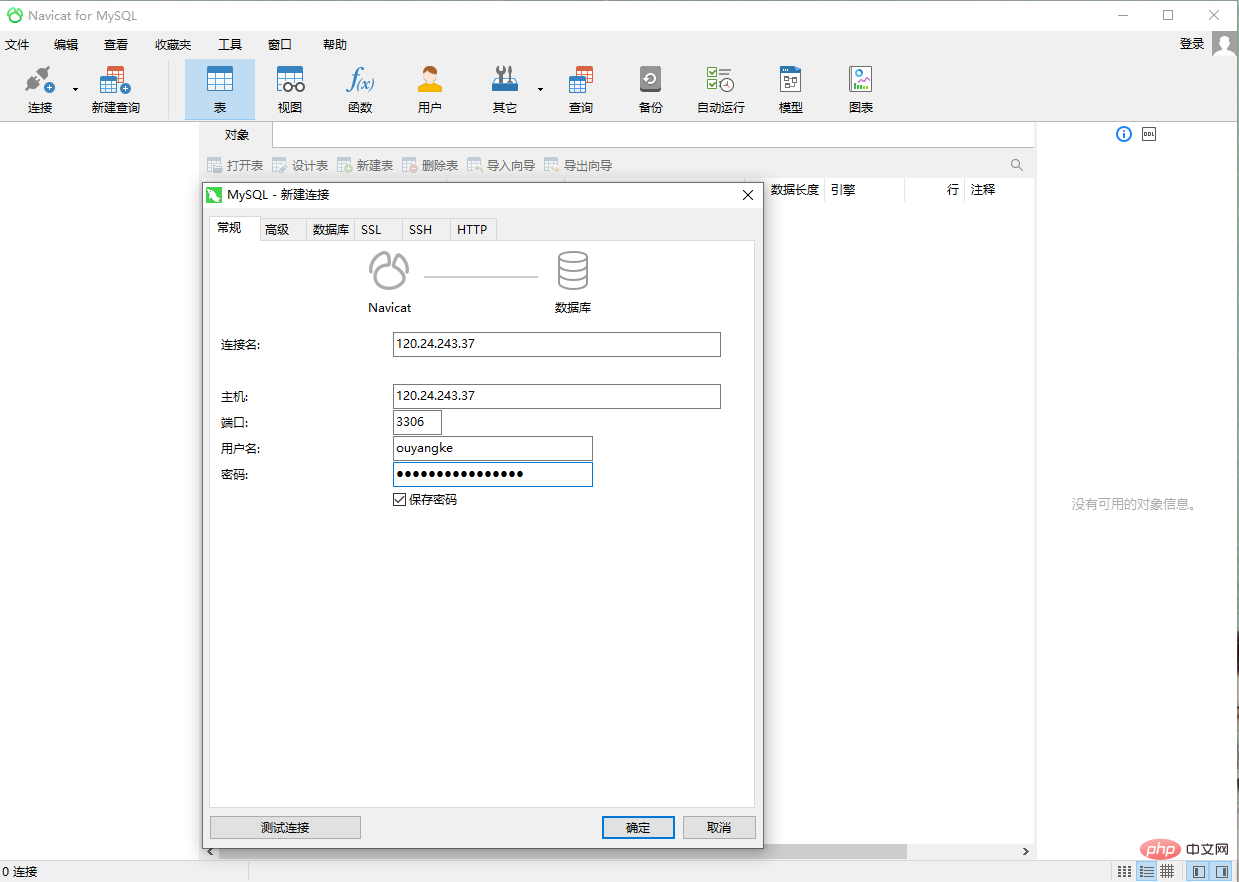Open the 窗口 menu

point(280,45)
